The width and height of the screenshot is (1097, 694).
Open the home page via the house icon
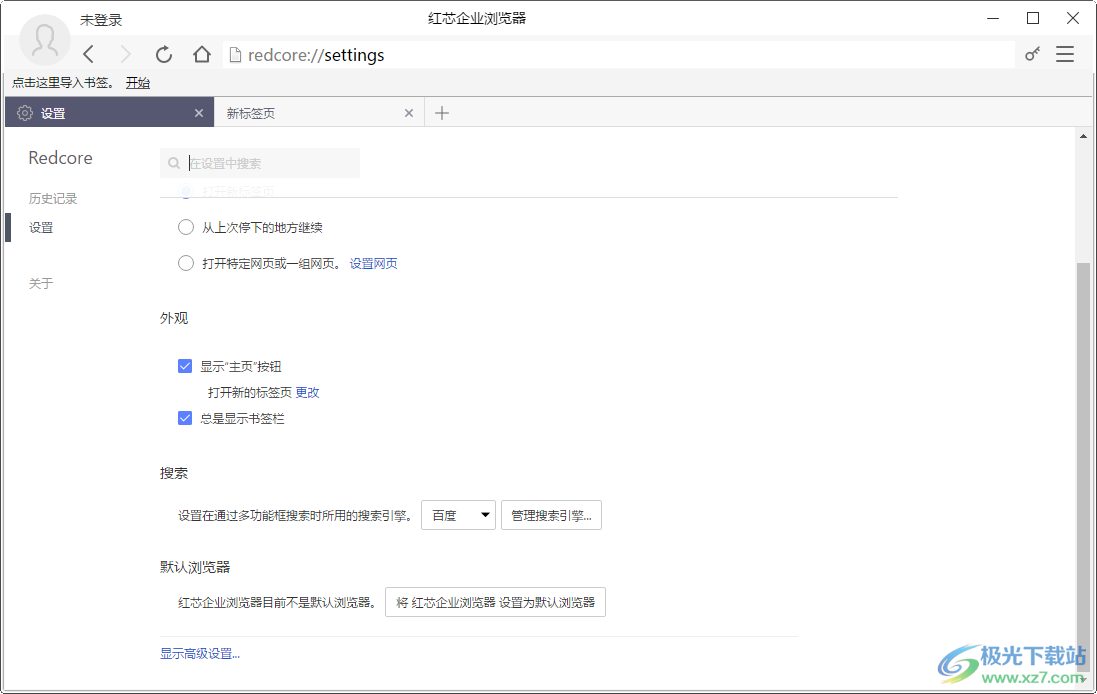tap(201, 55)
